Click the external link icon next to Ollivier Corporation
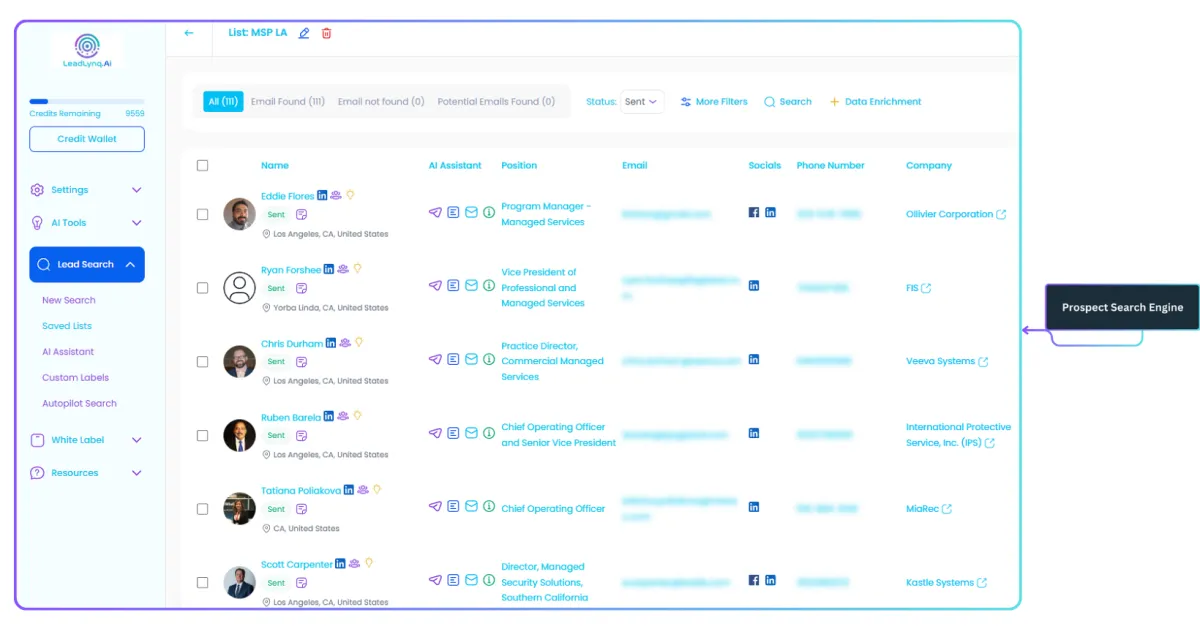1200x626 pixels. click(1001, 214)
